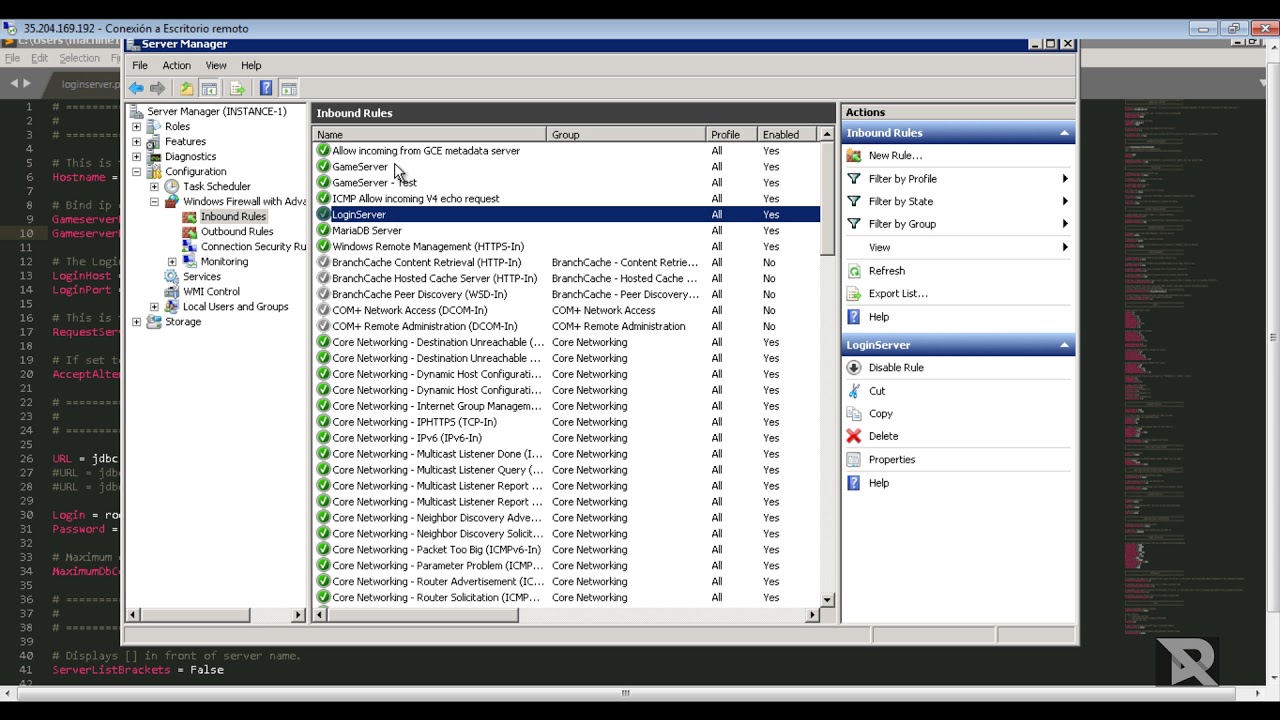Viewport: 1280px width, 720px height.
Task: Click the New Rule icon in Actions
Action: coord(854,155)
